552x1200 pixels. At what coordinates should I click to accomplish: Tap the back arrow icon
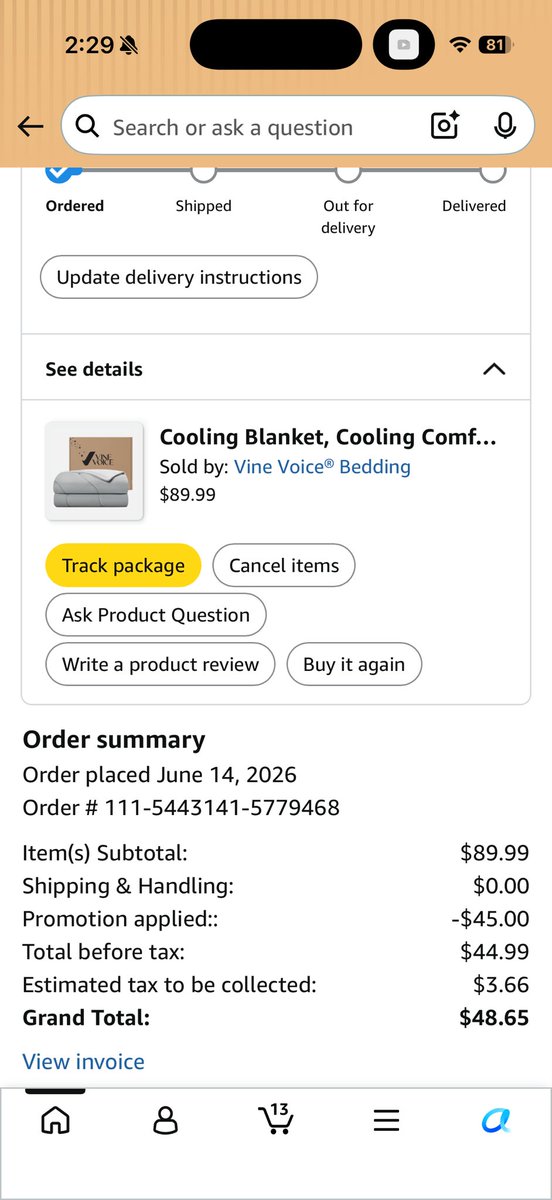click(31, 126)
